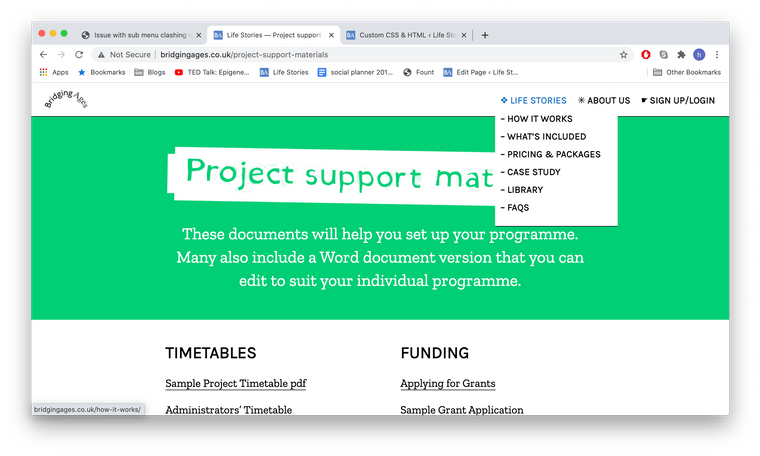Open a new browser tab
The image size is (760, 456).
pos(485,34)
